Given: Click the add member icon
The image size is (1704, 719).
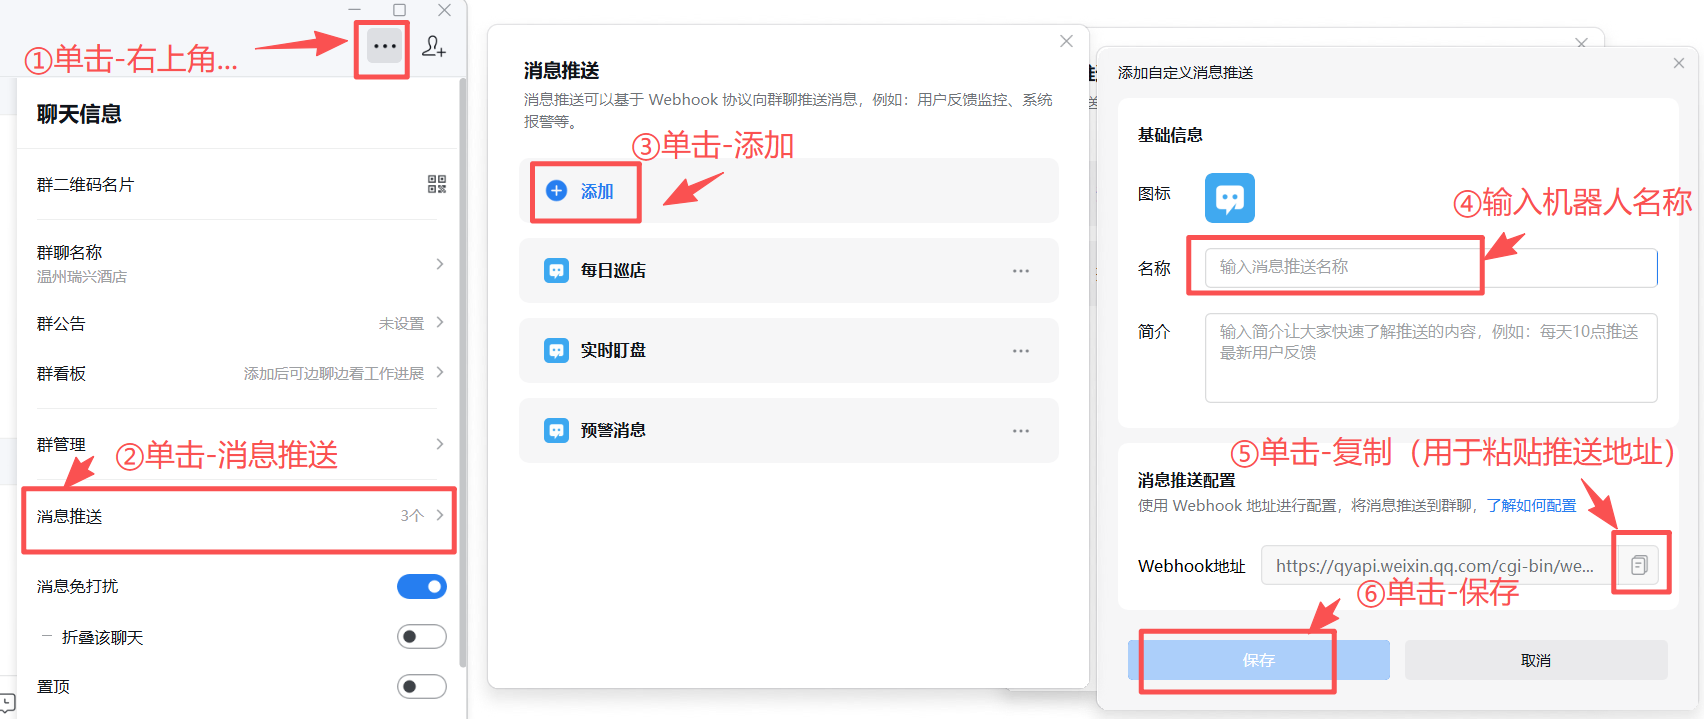Looking at the screenshot, I should [433, 46].
